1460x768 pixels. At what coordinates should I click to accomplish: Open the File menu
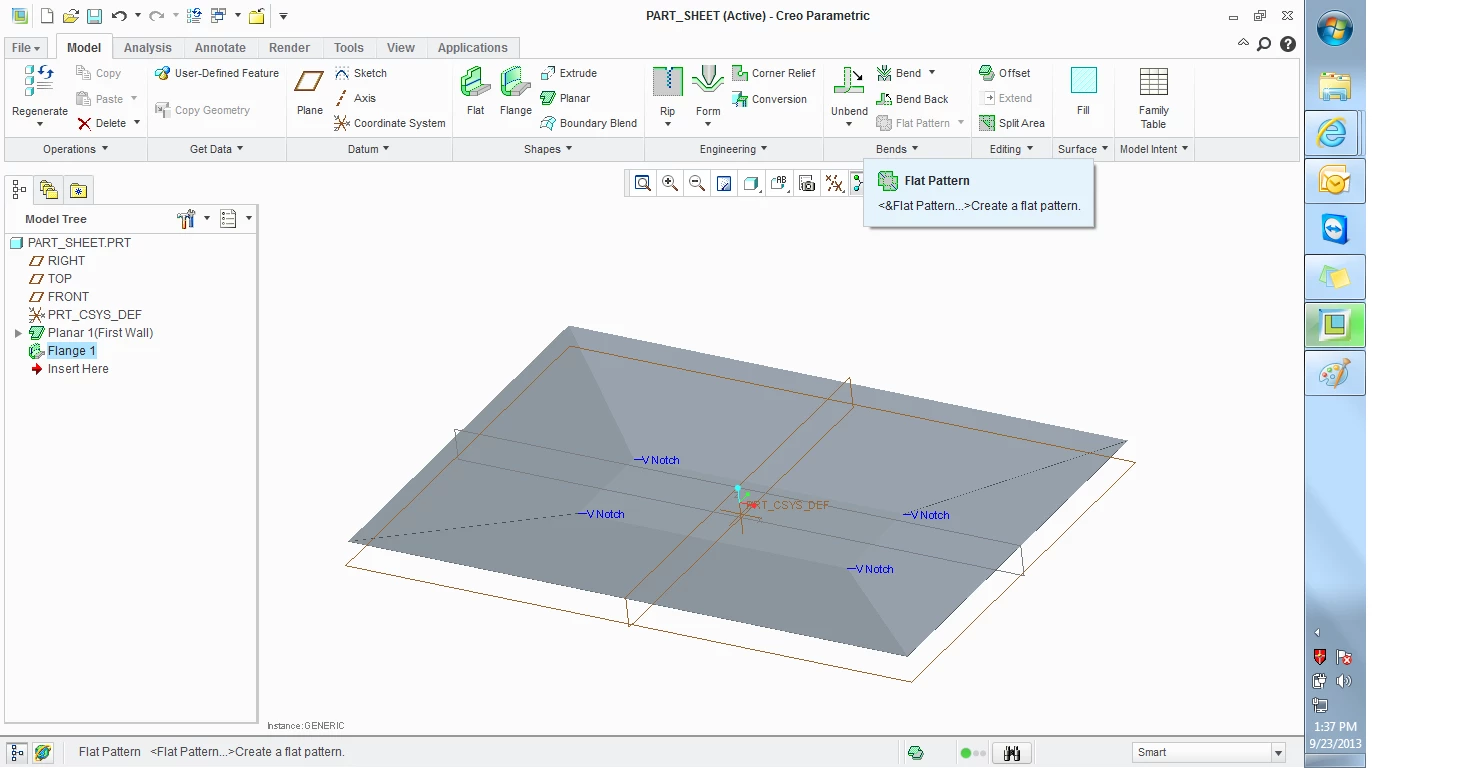point(26,48)
